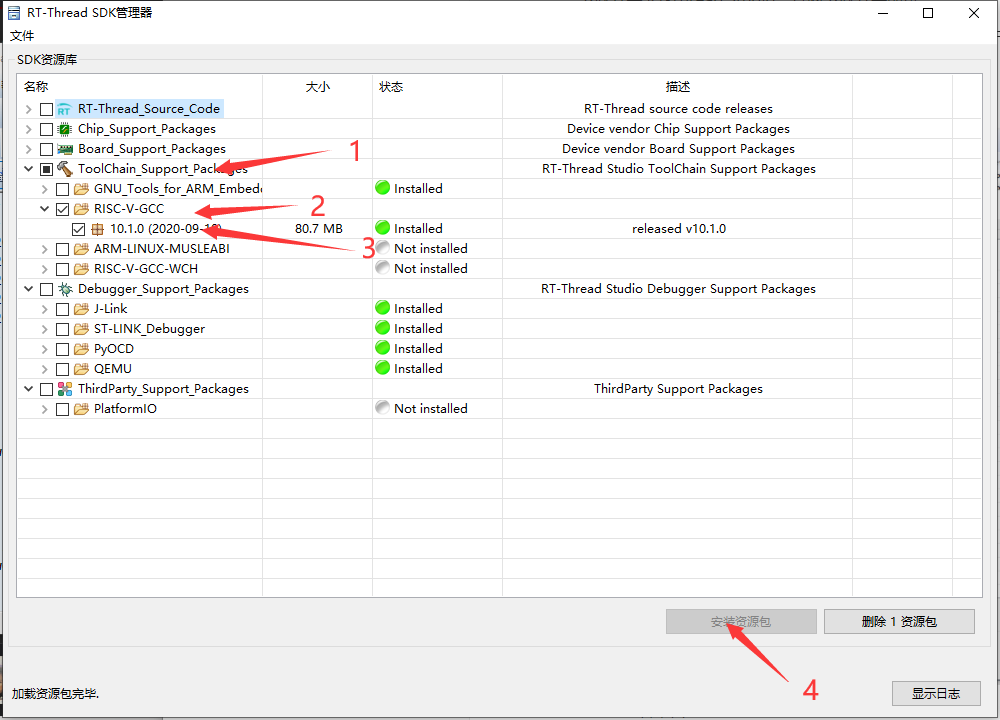Open the 文件 menu
Viewport: 1000px width, 720px height.
click(22, 36)
